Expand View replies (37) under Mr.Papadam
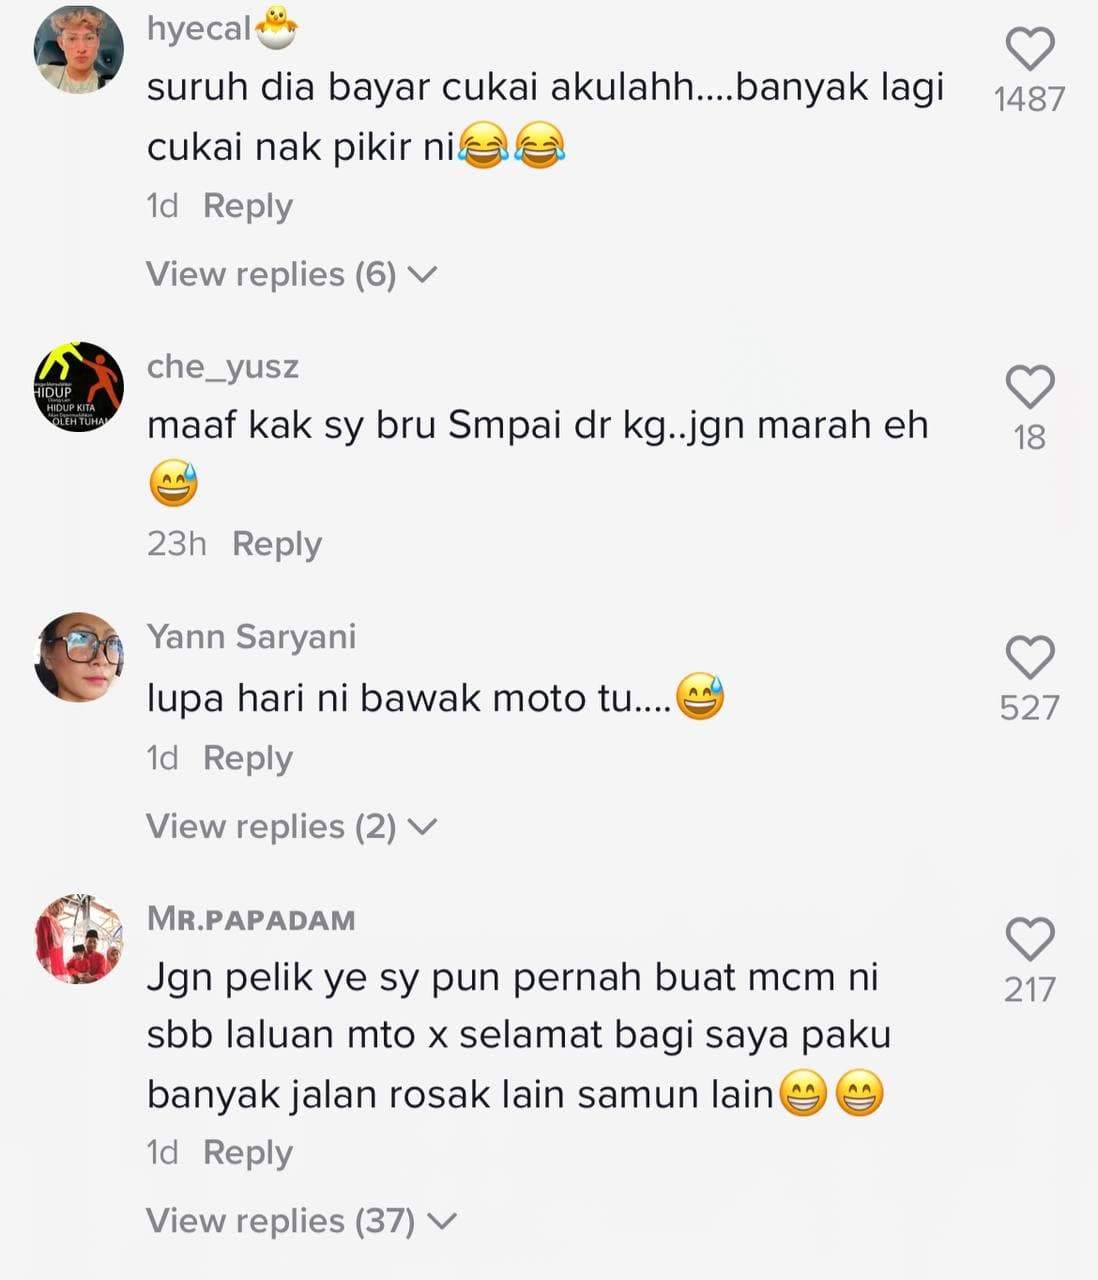Image resolution: width=1098 pixels, height=1280 pixels. point(301,1220)
